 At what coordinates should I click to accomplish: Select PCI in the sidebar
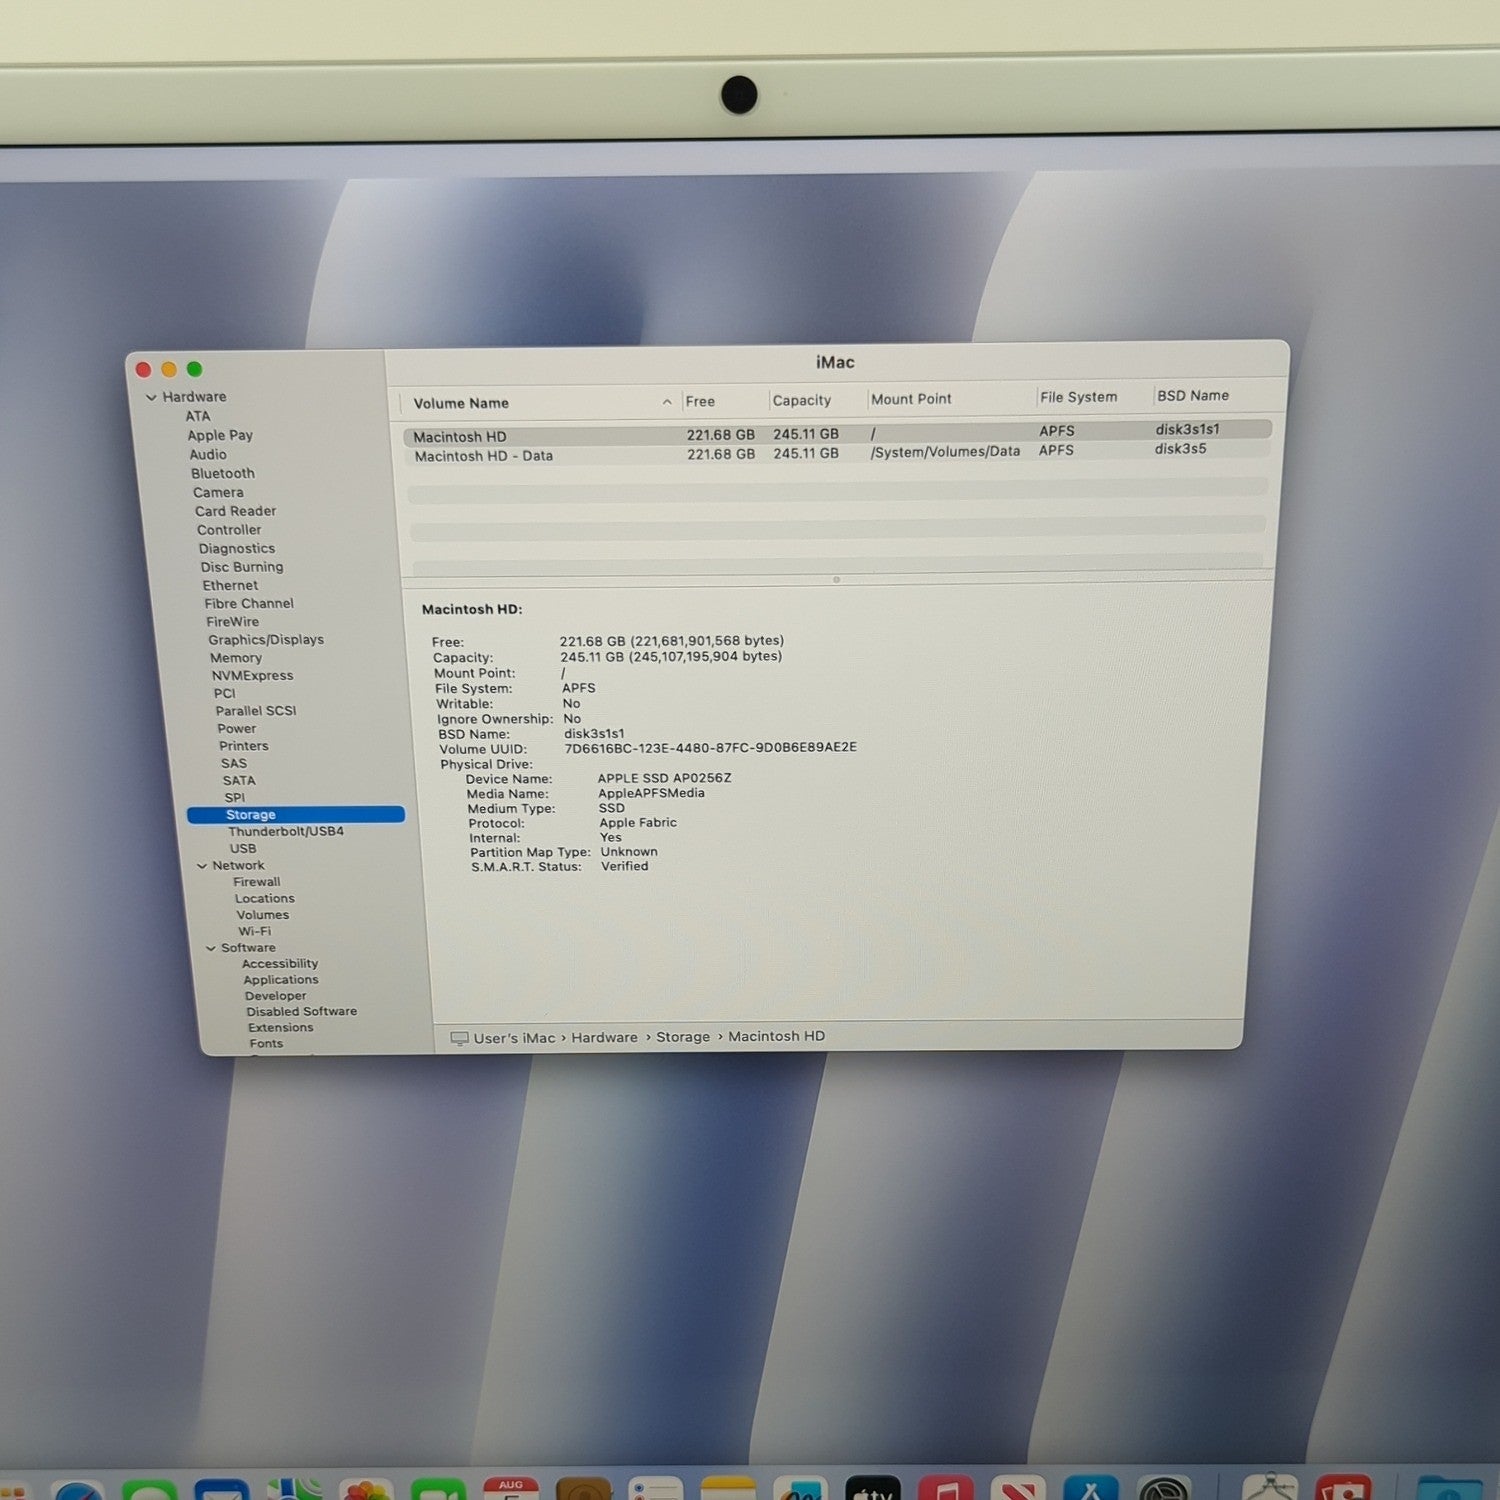pos(225,693)
